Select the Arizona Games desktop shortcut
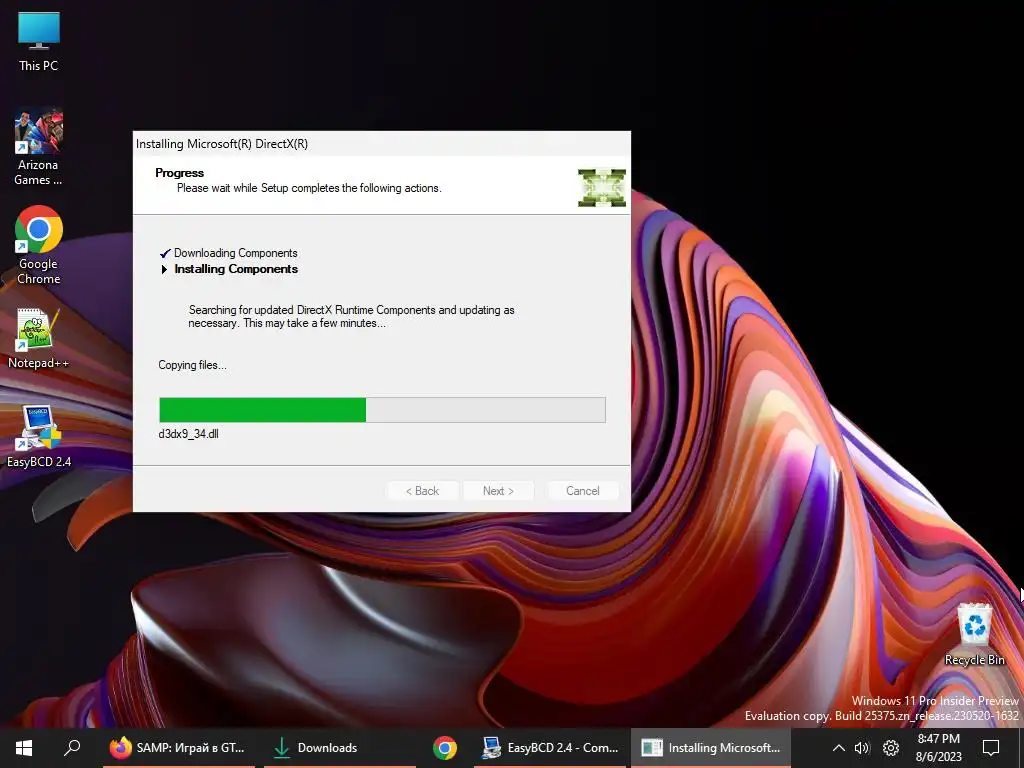This screenshot has height=768, width=1024. (39, 147)
